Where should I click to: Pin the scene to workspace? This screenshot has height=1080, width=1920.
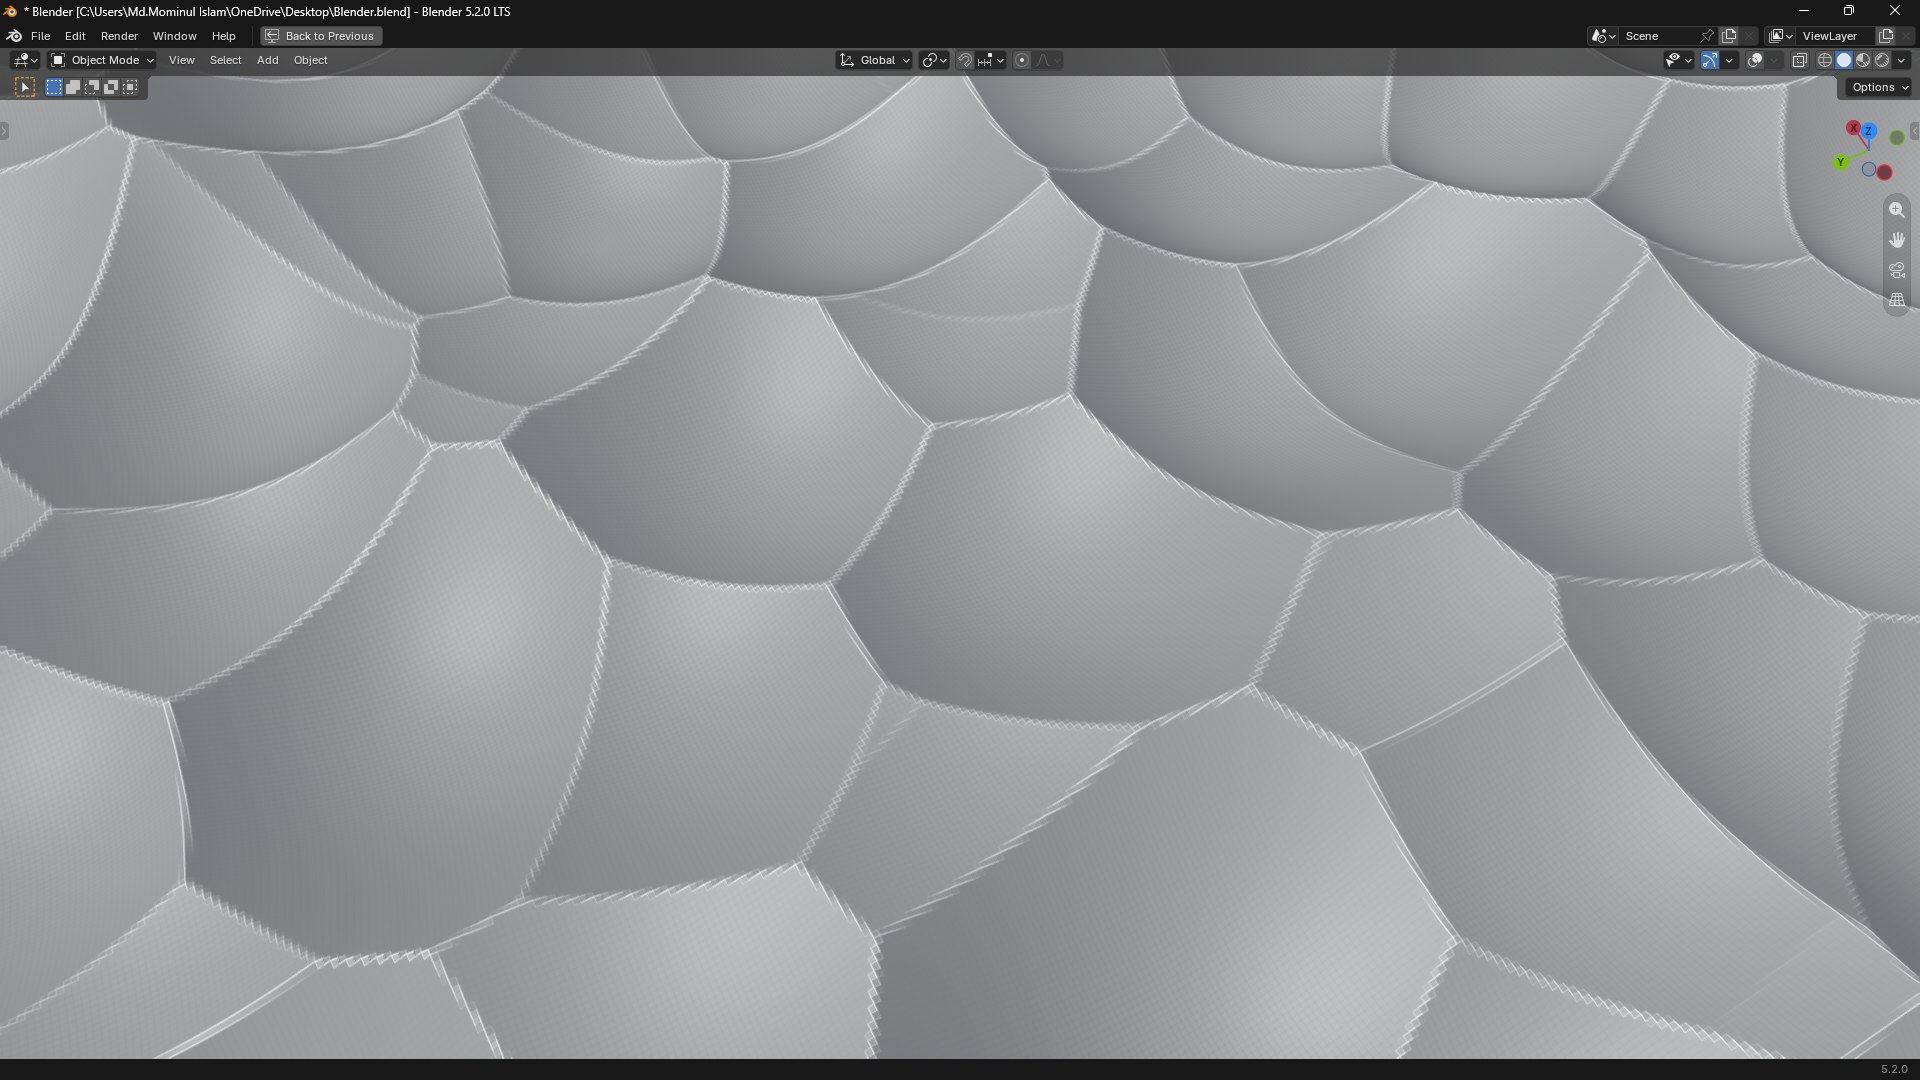[1707, 36]
